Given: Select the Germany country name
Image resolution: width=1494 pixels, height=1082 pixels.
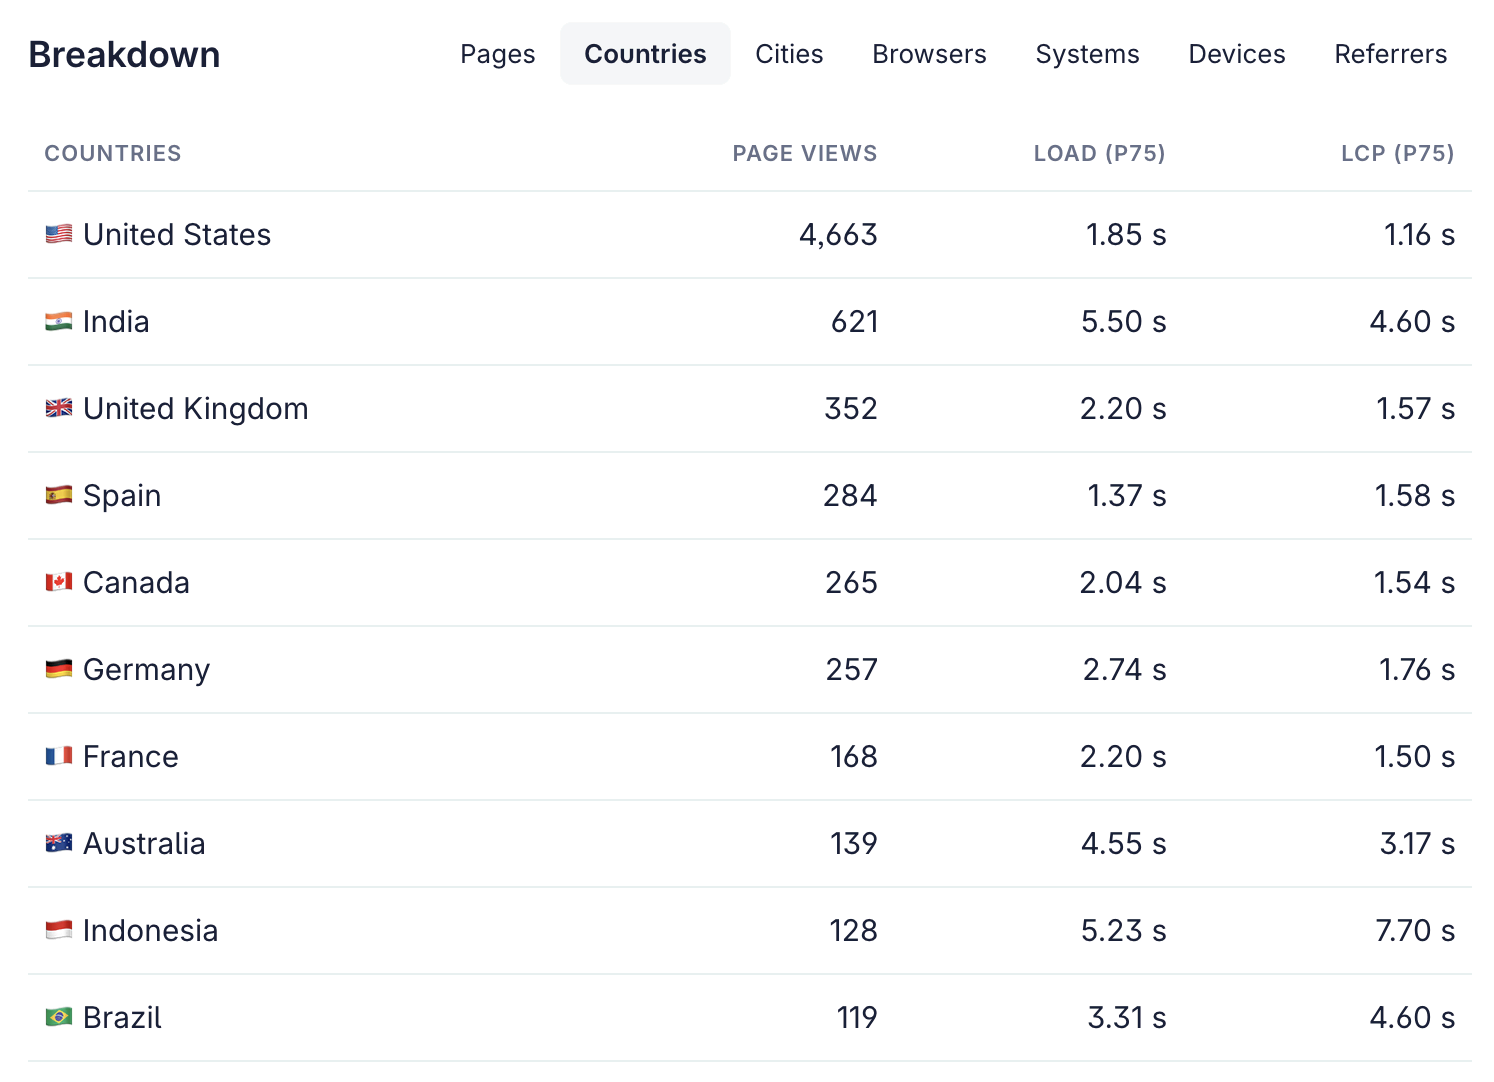Looking at the screenshot, I should tap(147, 669).
